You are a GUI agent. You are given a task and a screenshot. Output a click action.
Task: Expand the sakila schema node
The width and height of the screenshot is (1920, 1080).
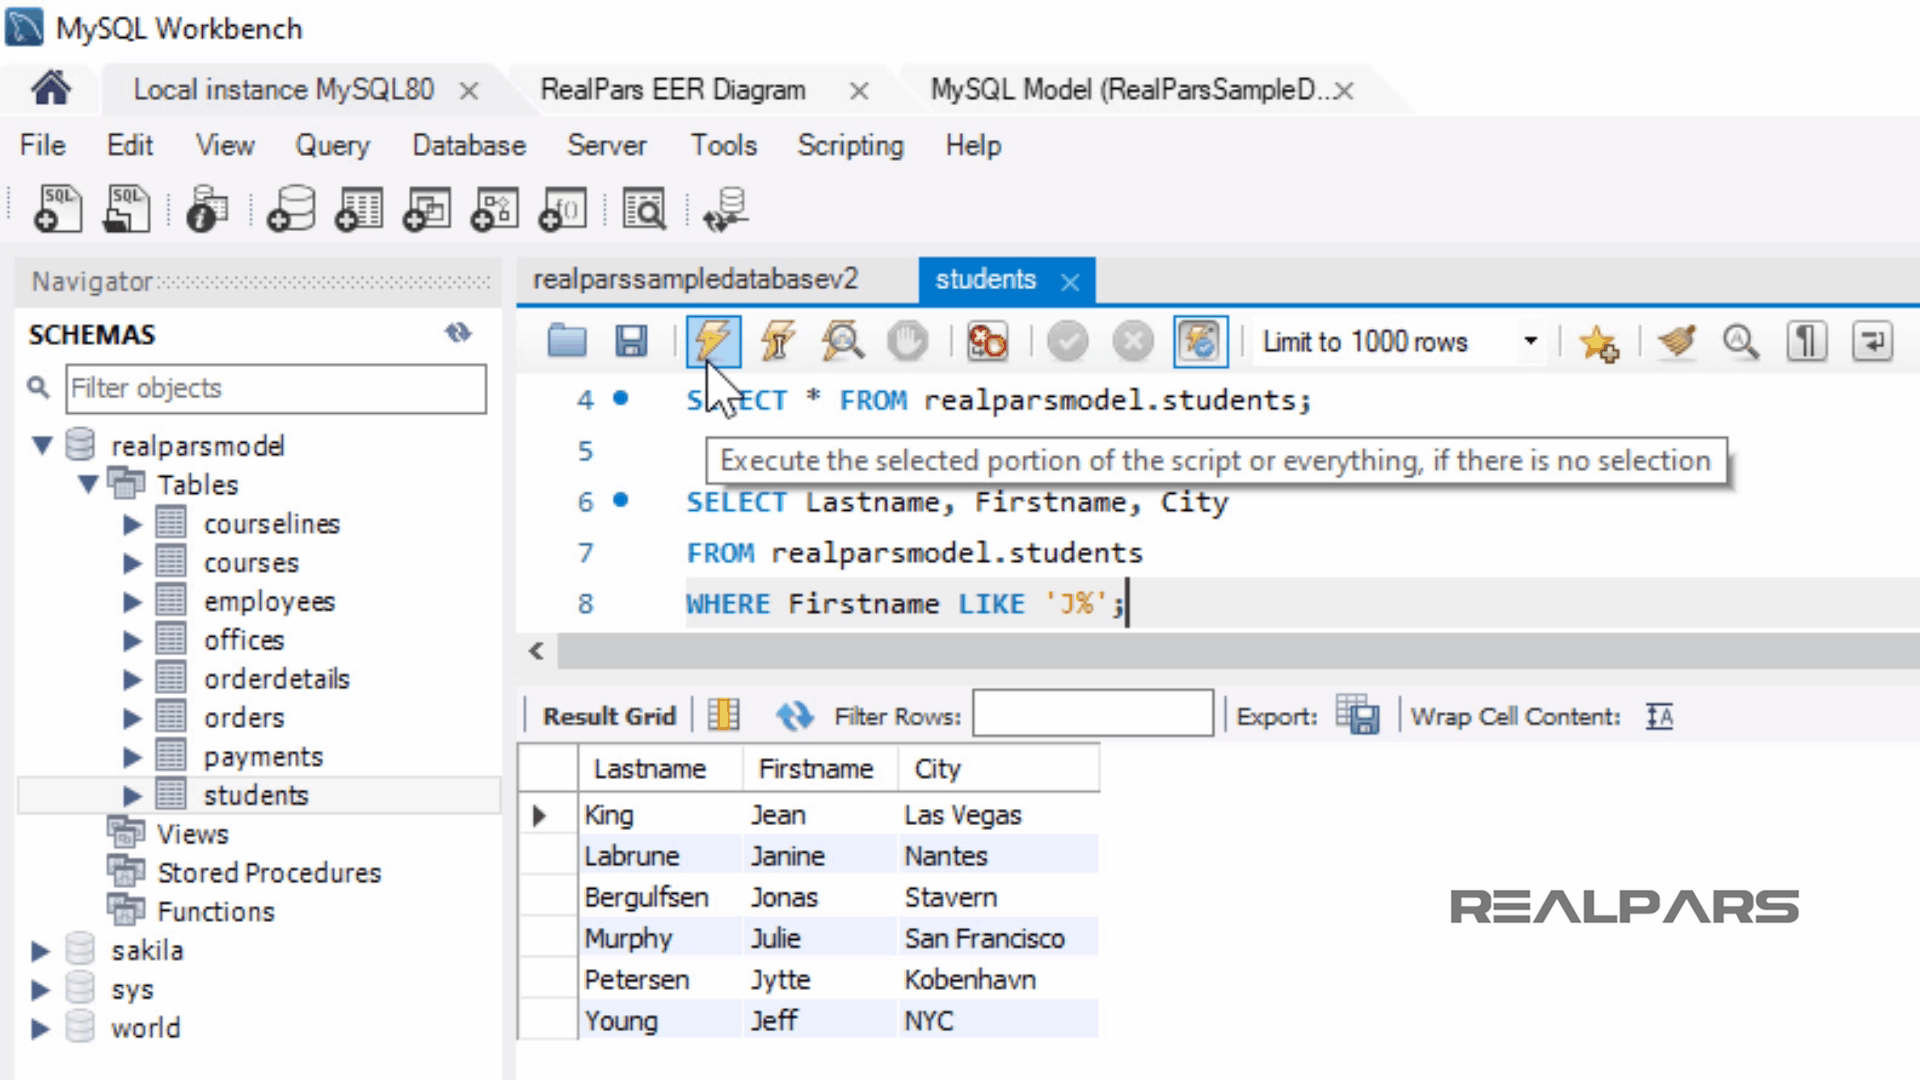40,950
